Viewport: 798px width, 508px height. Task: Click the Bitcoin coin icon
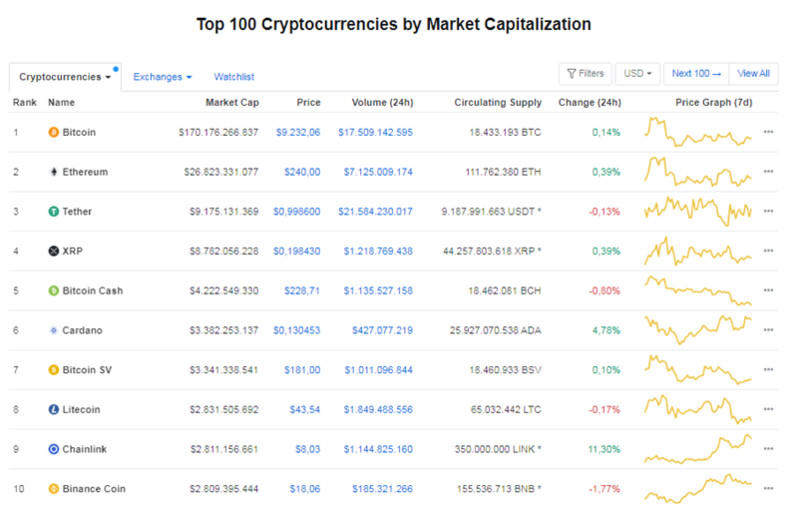(54, 132)
